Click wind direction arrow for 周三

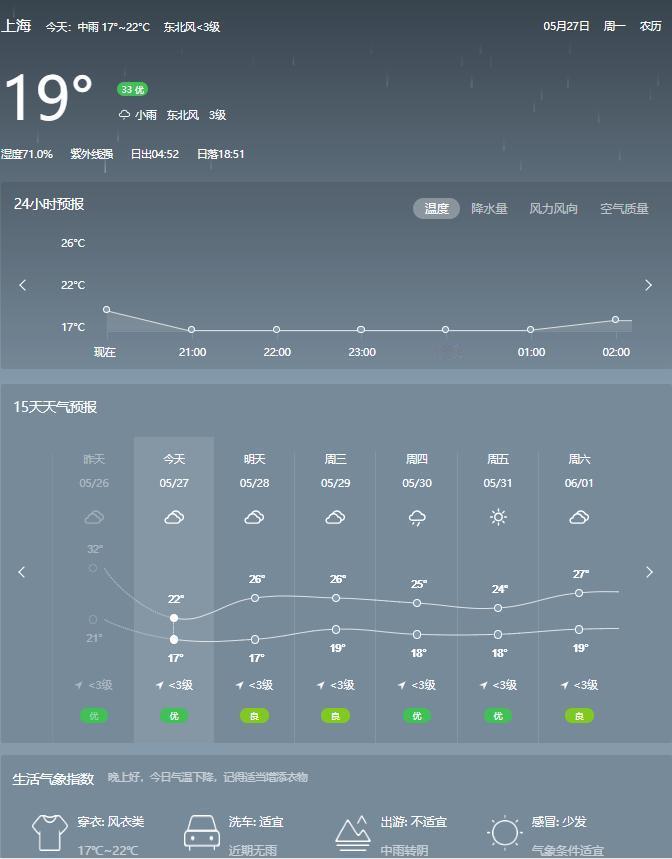[320, 685]
